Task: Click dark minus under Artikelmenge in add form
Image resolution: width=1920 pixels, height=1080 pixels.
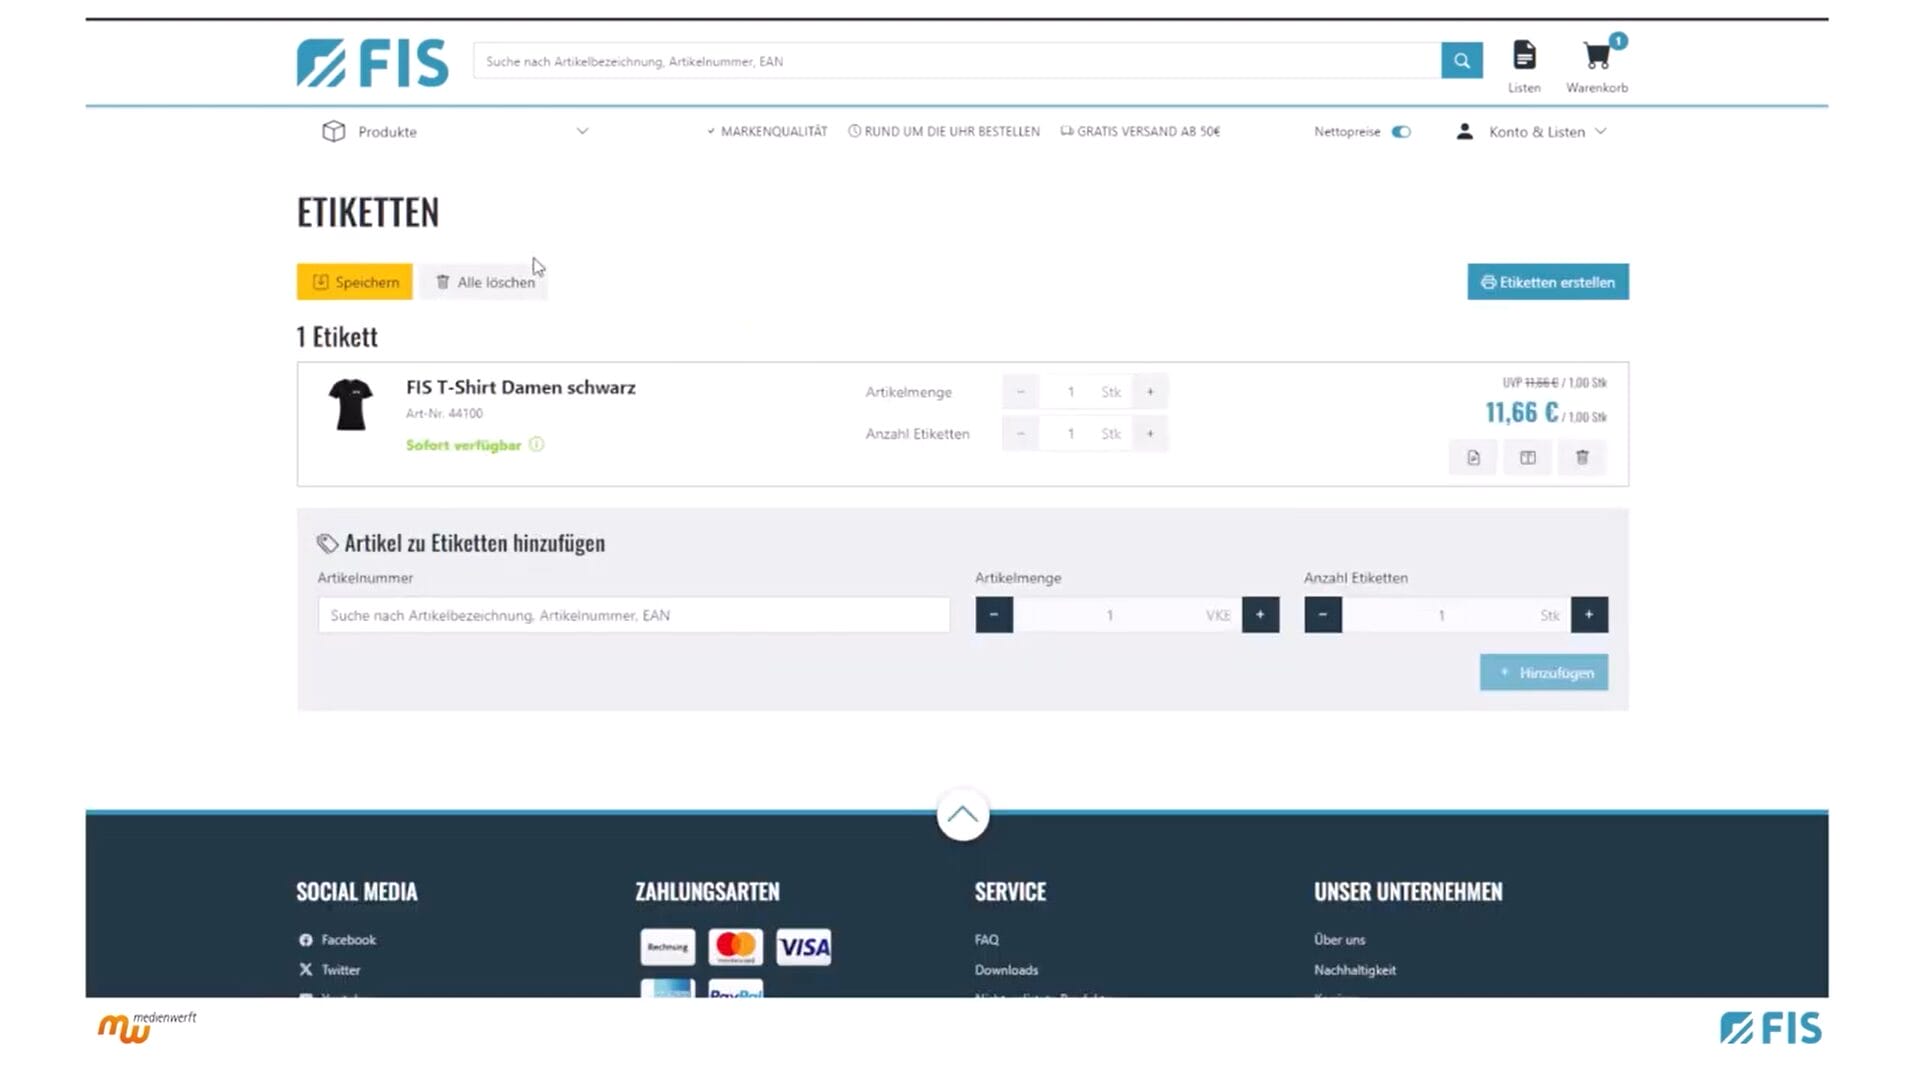Action: click(x=994, y=615)
